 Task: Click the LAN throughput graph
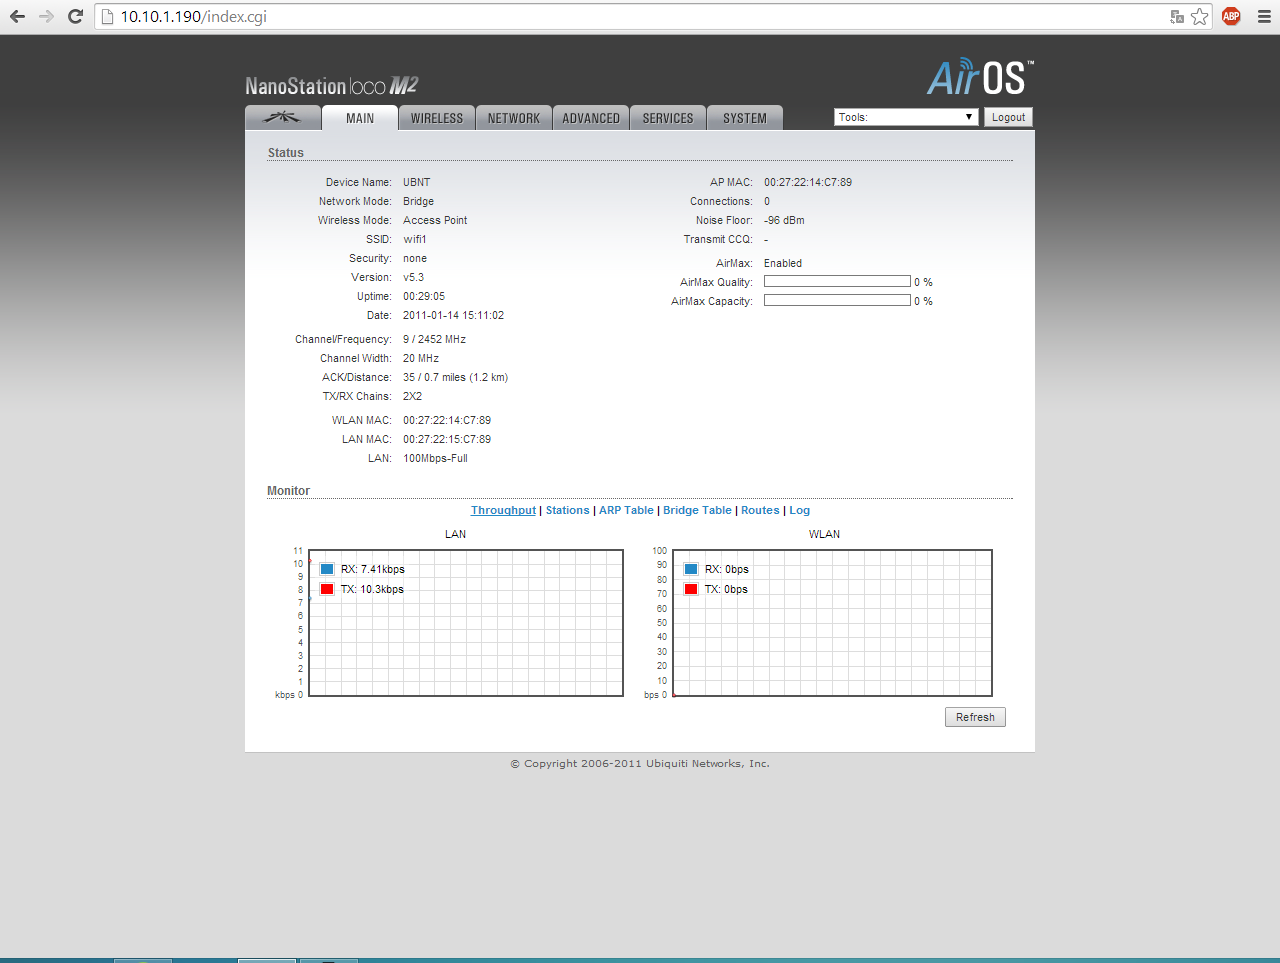coord(466,622)
